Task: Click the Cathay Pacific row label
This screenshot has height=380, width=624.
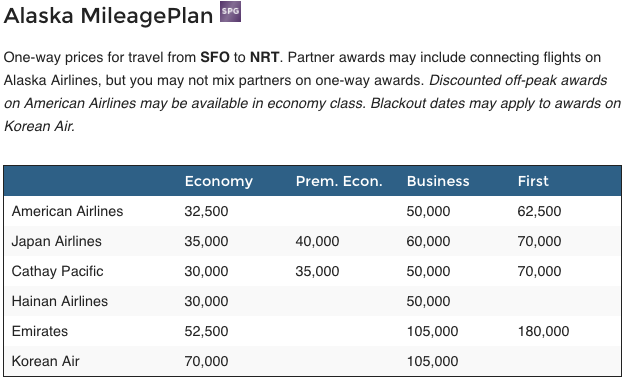Action: pyautogui.click(x=57, y=271)
